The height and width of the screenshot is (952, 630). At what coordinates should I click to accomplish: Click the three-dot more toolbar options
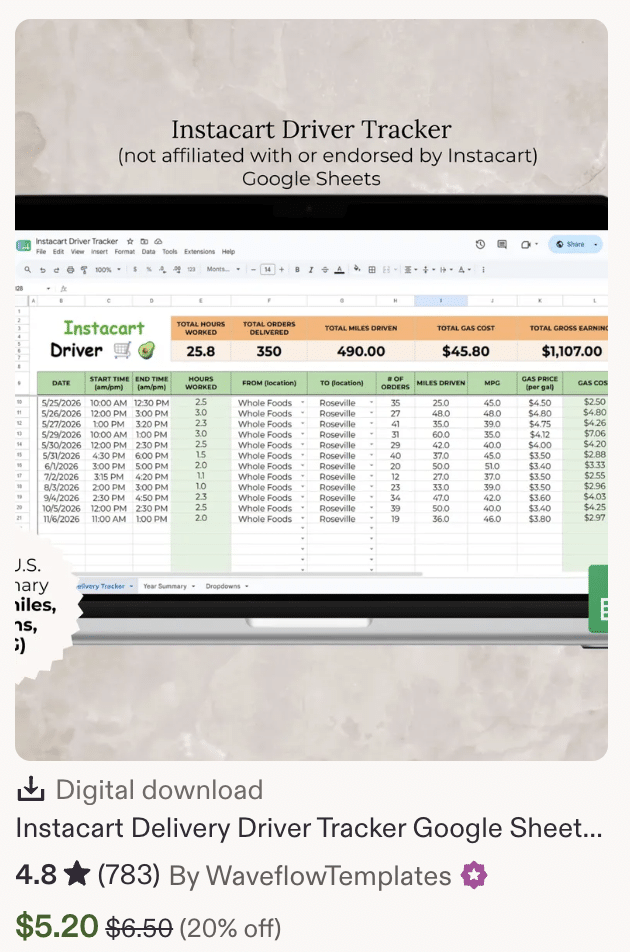click(483, 270)
